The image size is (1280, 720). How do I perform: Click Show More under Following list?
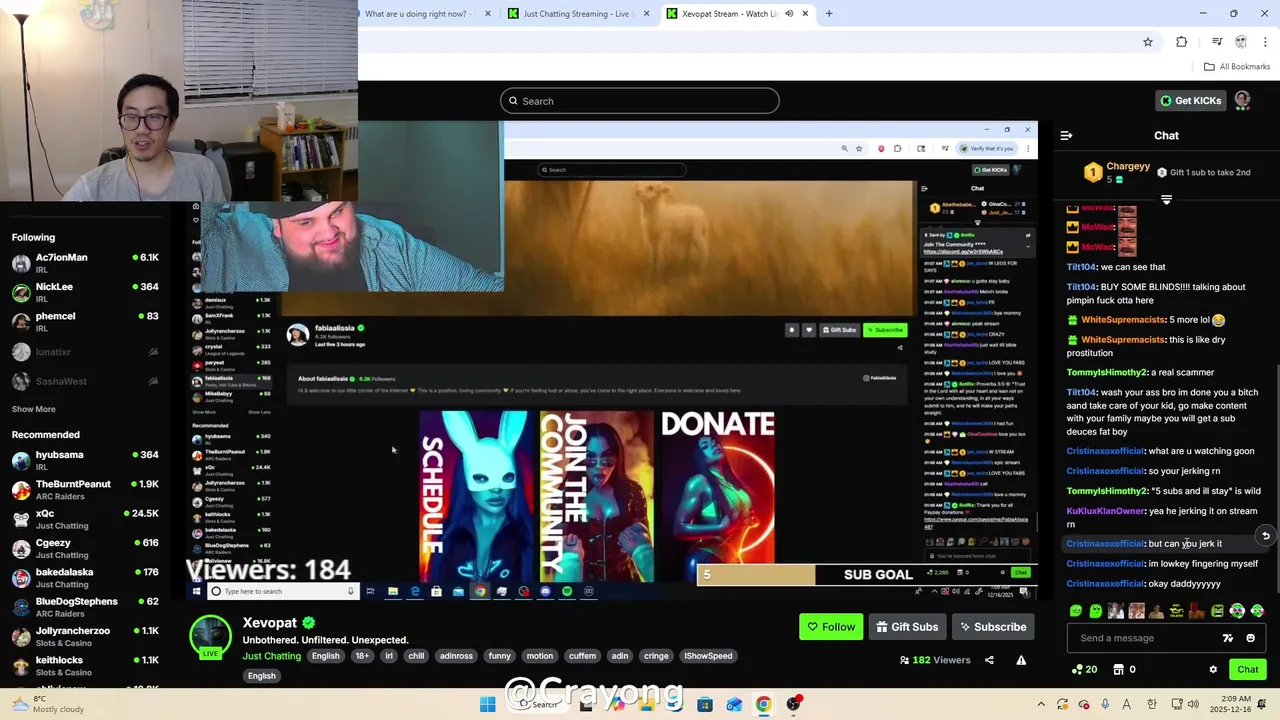pos(34,409)
